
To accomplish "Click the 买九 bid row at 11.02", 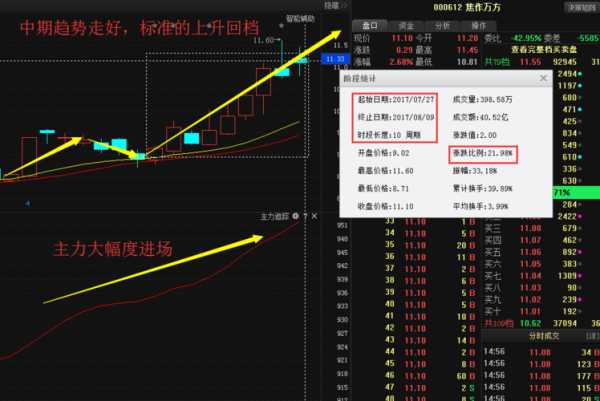I will [533, 299].
